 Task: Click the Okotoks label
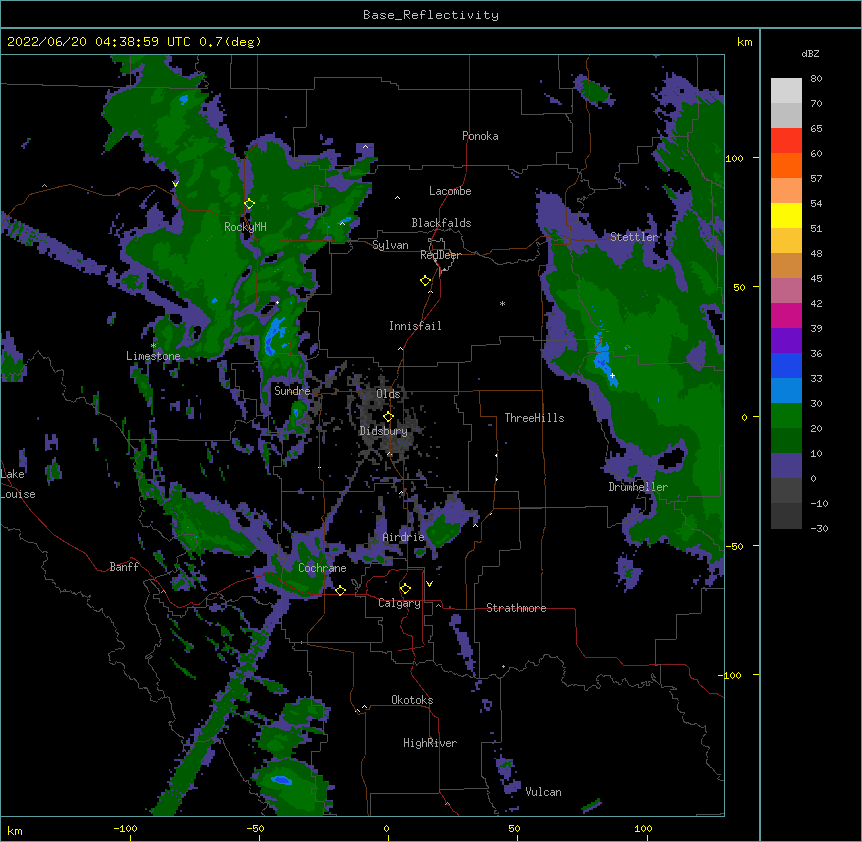(412, 700)
